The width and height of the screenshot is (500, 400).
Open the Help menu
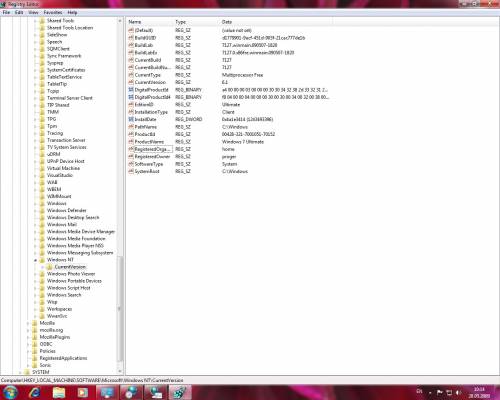click(72, 13)
